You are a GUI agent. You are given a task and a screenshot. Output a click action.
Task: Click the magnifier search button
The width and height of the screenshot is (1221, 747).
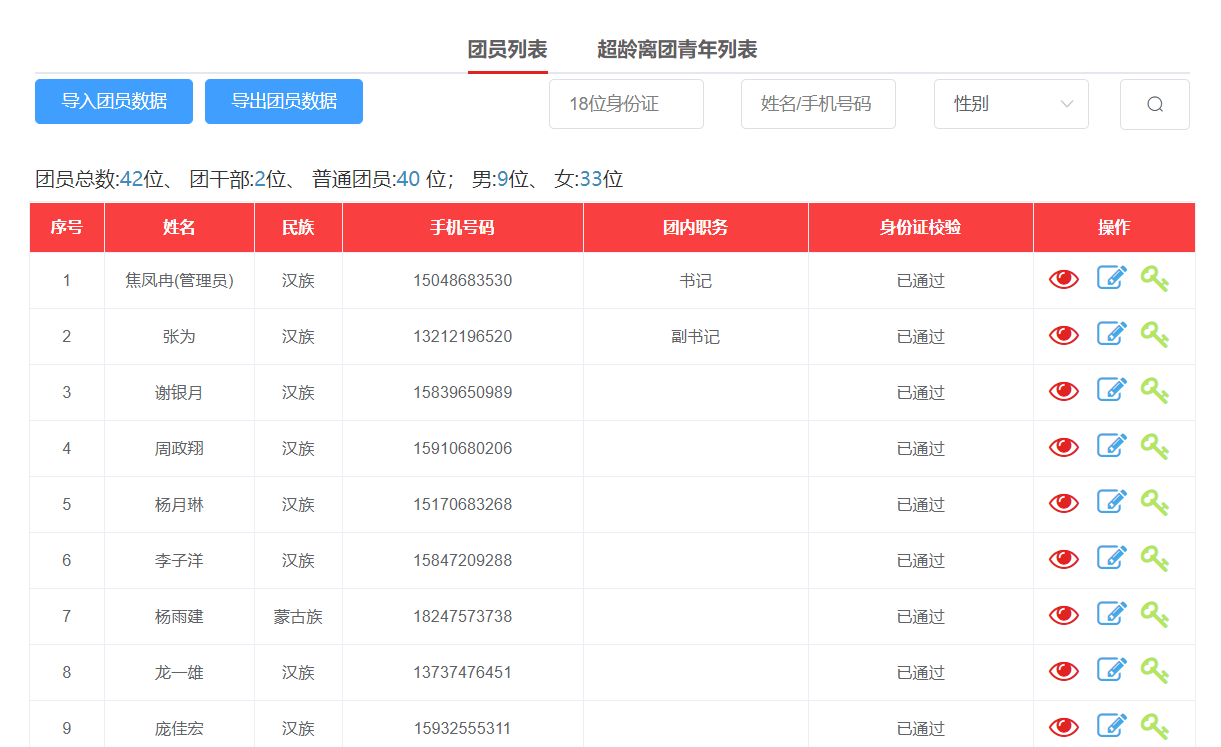(1154, 104)
